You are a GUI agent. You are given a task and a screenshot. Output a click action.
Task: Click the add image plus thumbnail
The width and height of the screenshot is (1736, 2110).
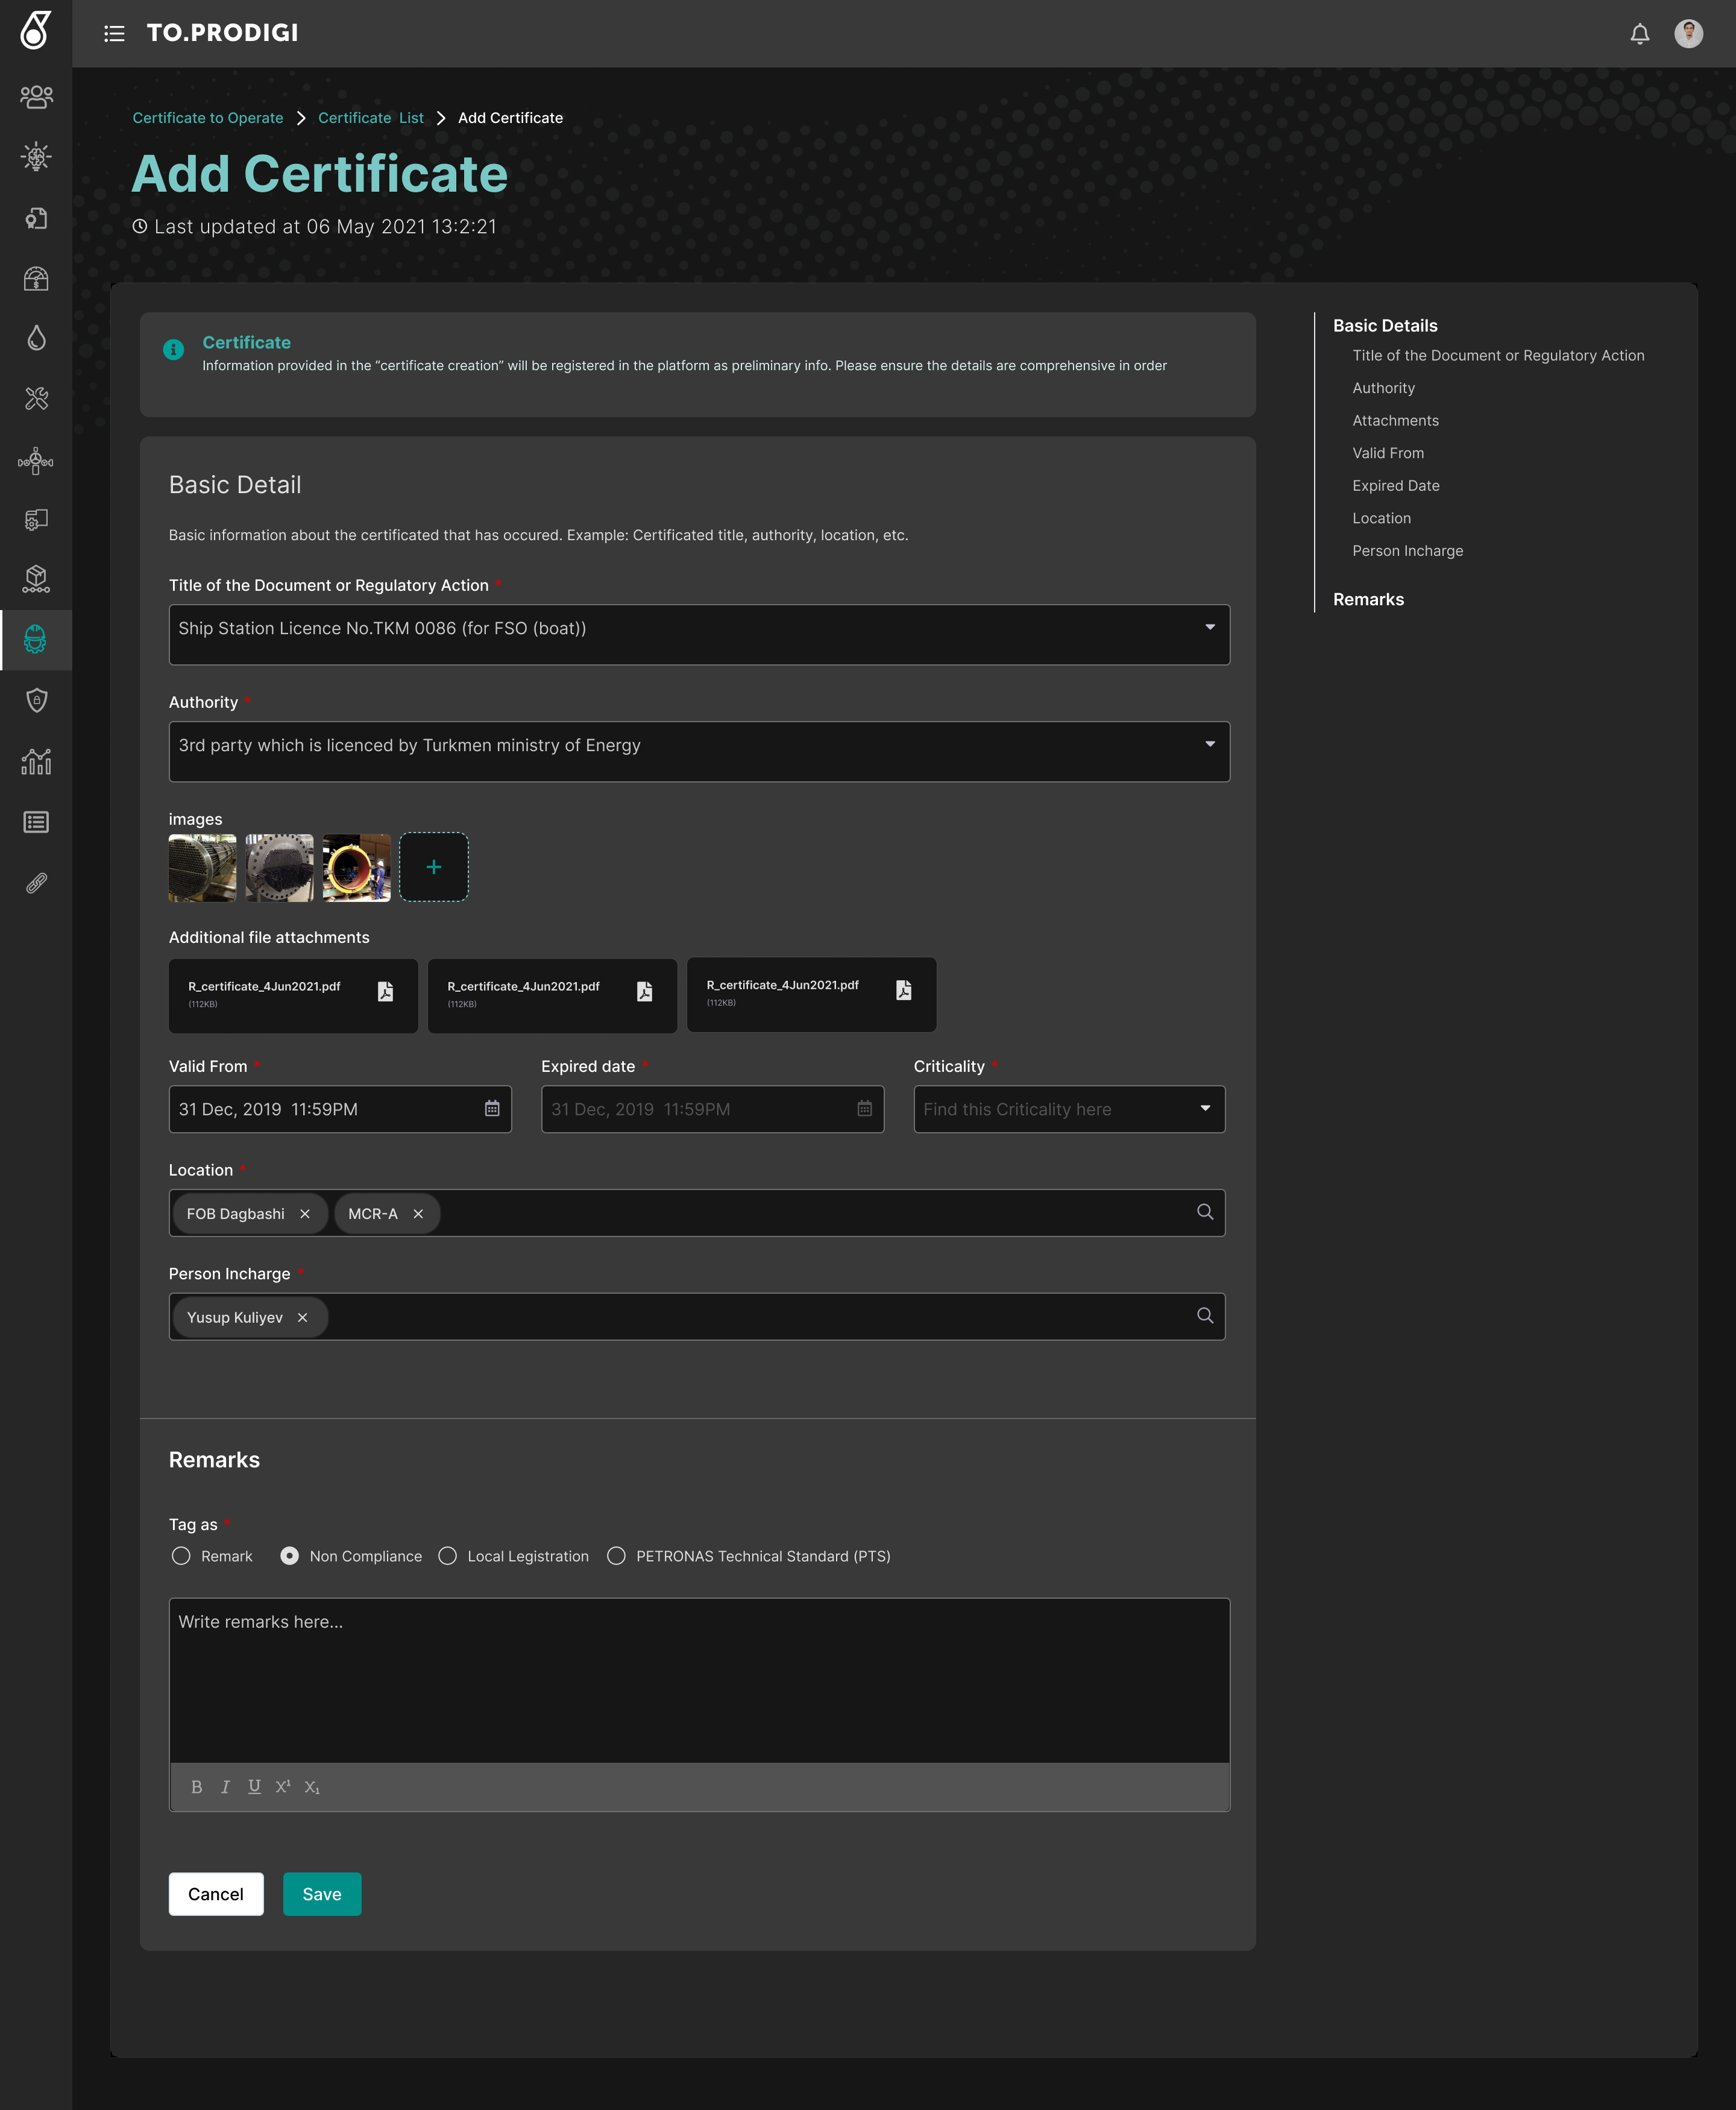tap(433, 867)
